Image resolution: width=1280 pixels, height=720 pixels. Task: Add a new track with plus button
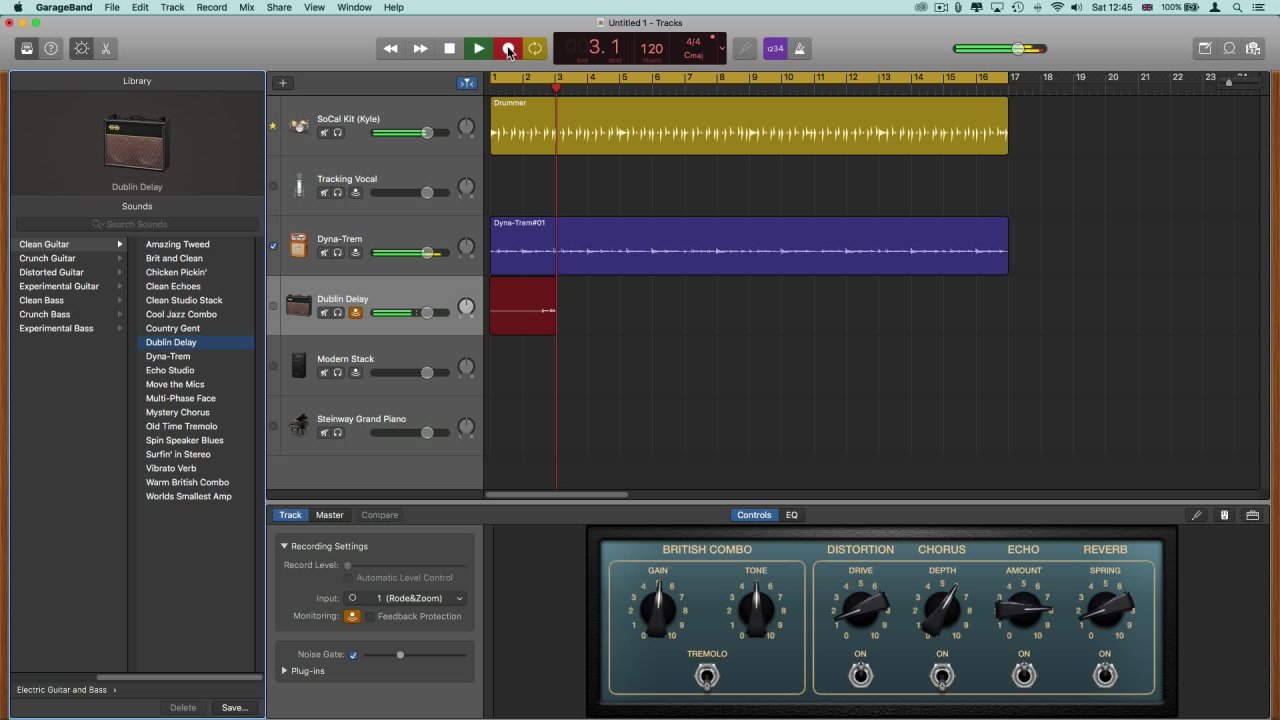coord(283,83)
